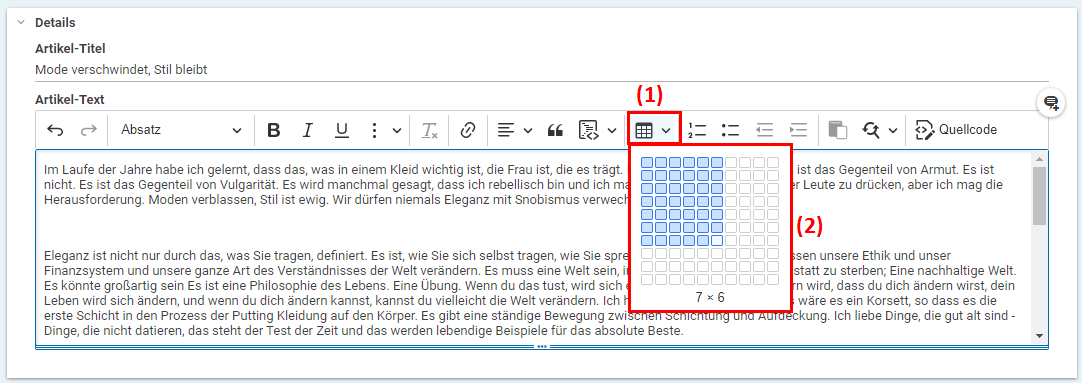Viewport: 1082px width, 383px height.
Task: Toggle italic formatting
Action: click(x=308, y=130)
